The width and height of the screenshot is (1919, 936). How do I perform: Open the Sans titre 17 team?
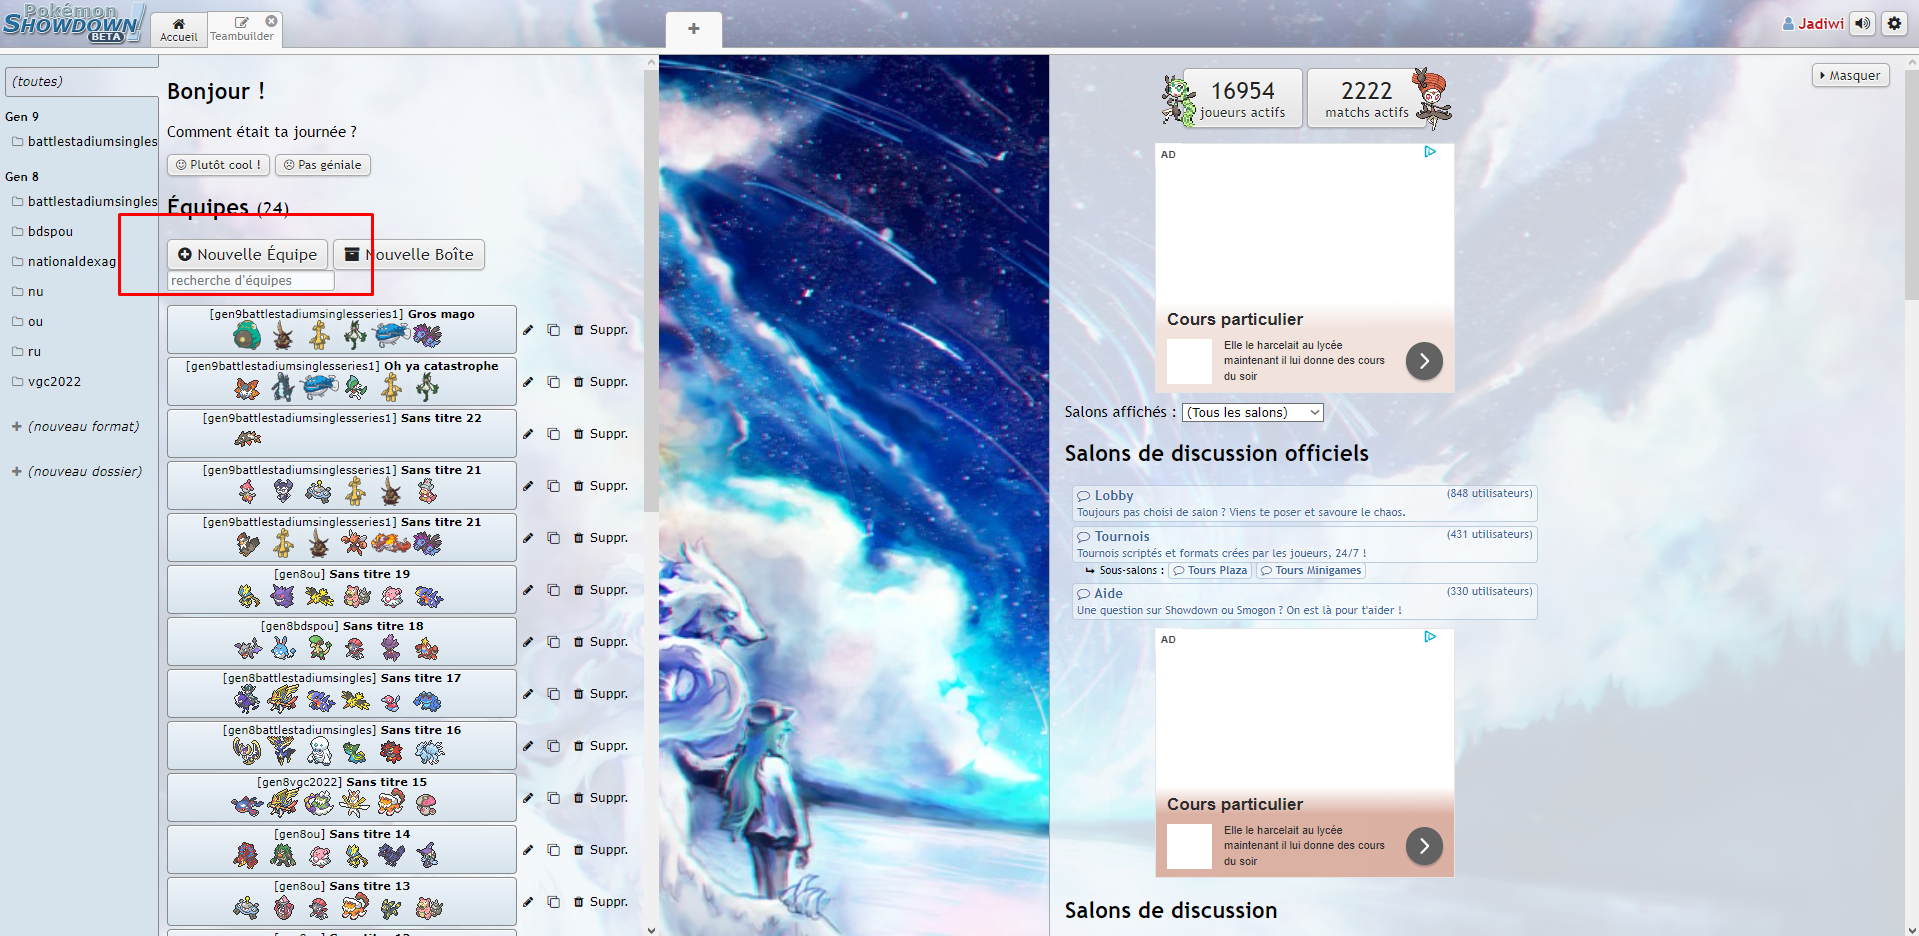[342, 693]
